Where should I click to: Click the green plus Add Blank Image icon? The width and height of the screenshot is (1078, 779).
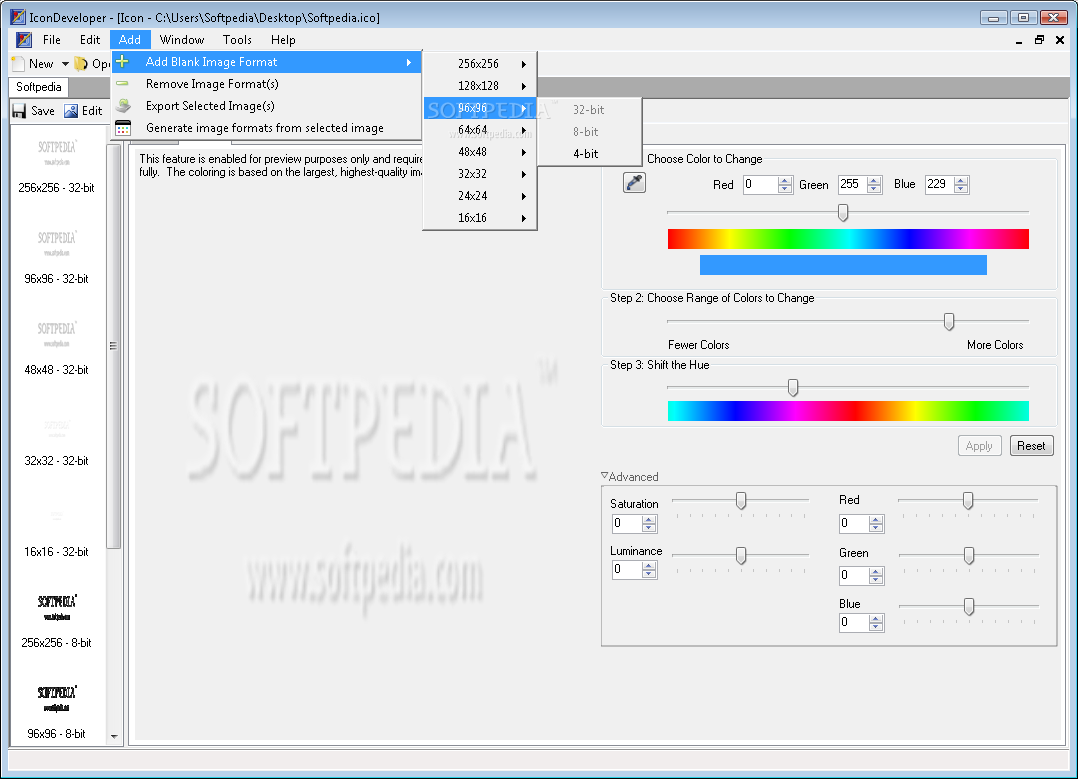[122, 61]
